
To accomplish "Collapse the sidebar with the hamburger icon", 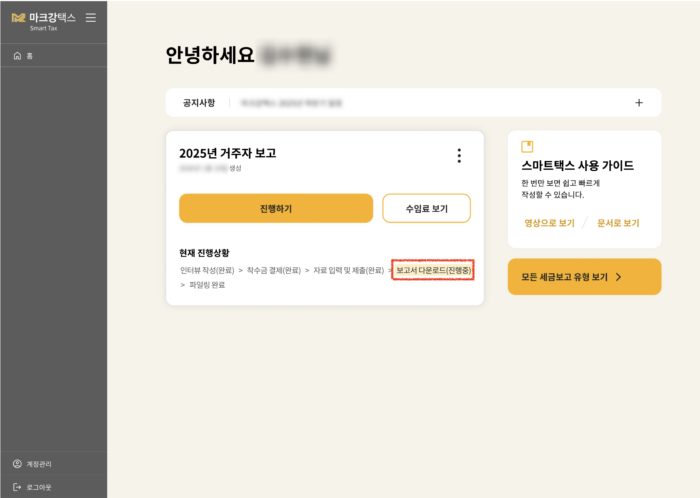I will tap(91, 18).
